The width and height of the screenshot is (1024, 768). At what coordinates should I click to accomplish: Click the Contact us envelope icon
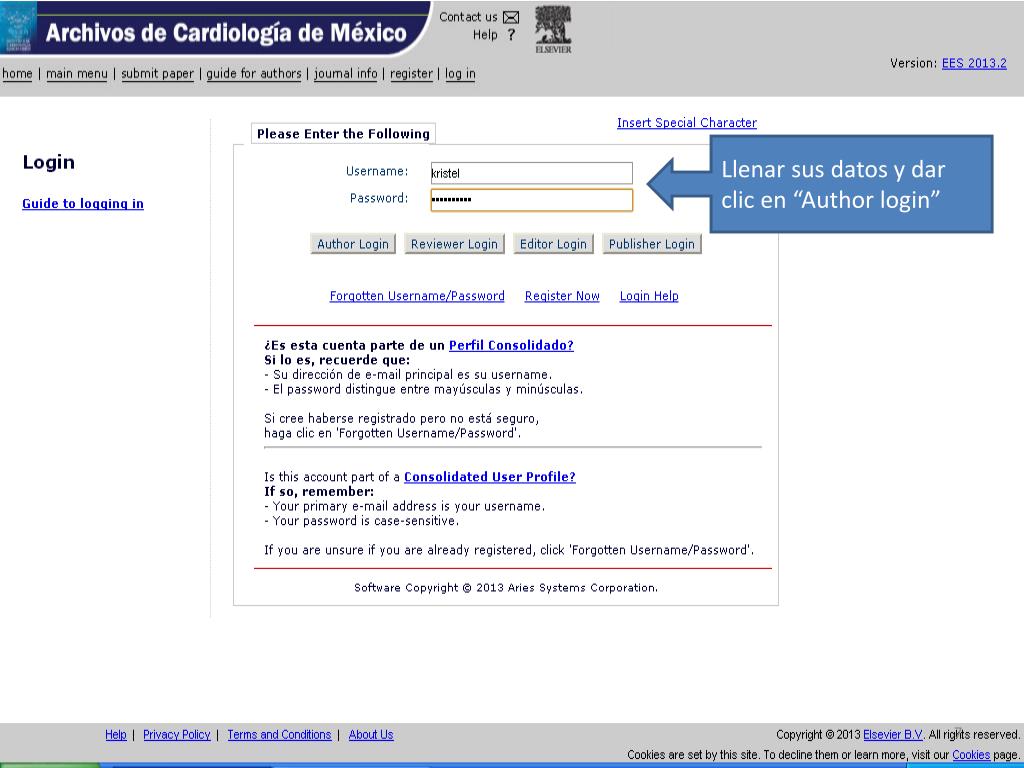click(511, 17)
